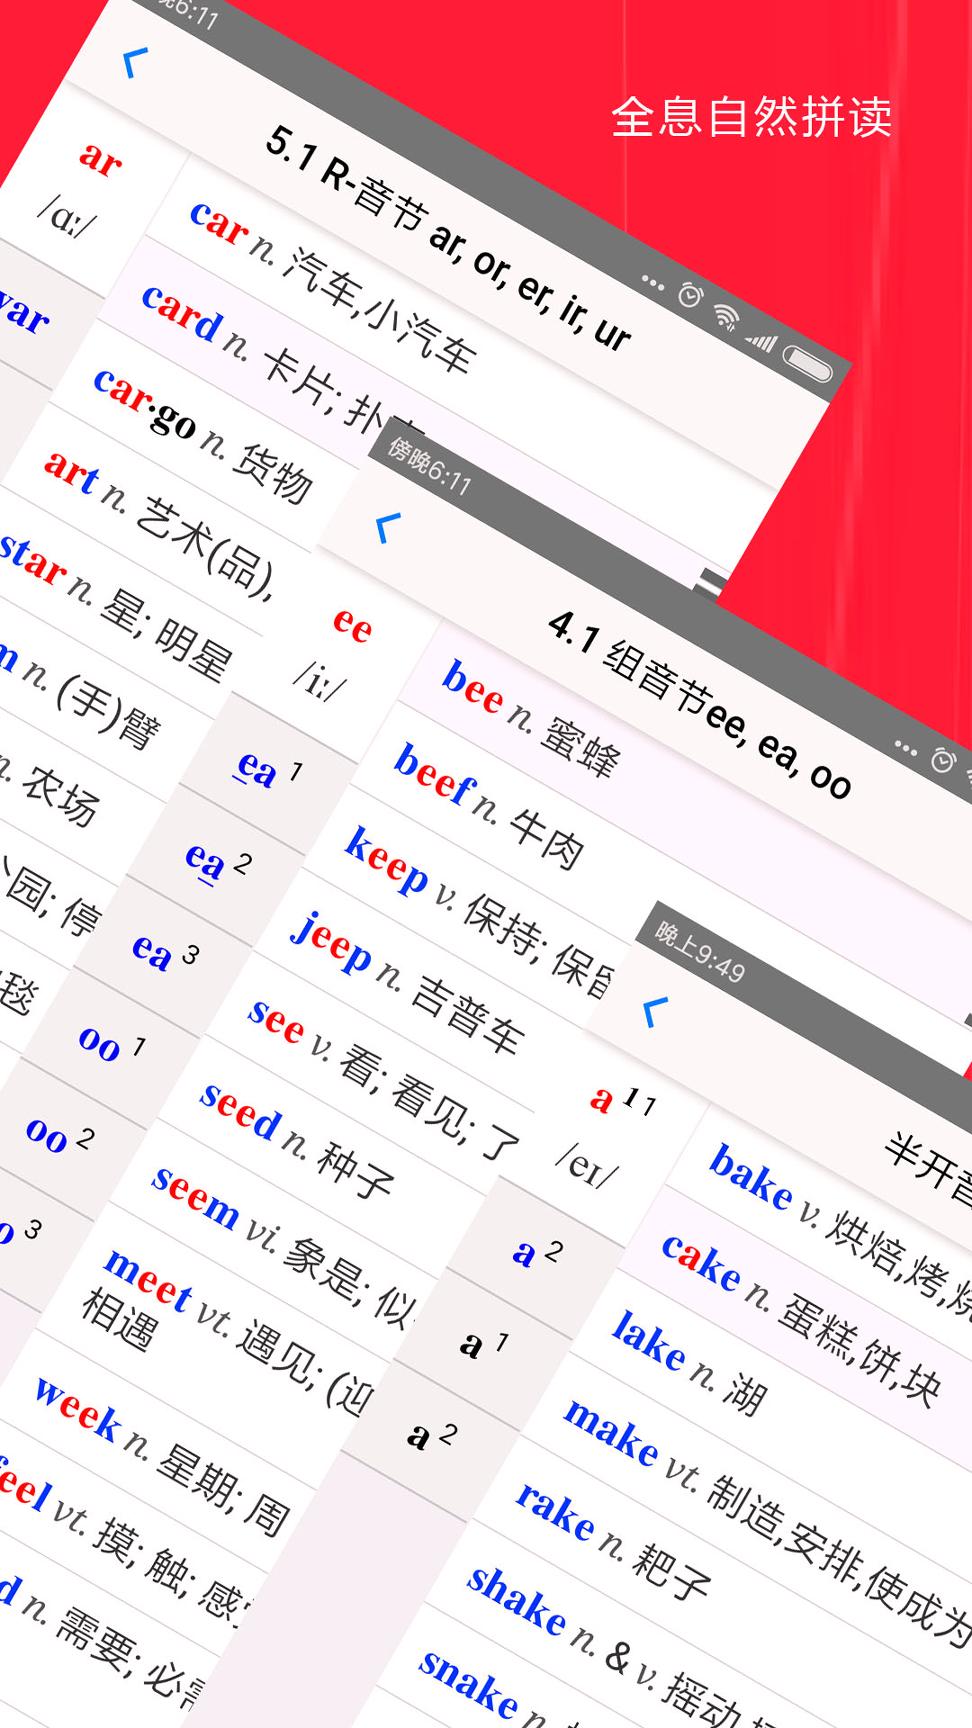Select the 'ea 1' sound tab
The height and width of the screenshot is (1728, 972).
click(x=268, y=771)
